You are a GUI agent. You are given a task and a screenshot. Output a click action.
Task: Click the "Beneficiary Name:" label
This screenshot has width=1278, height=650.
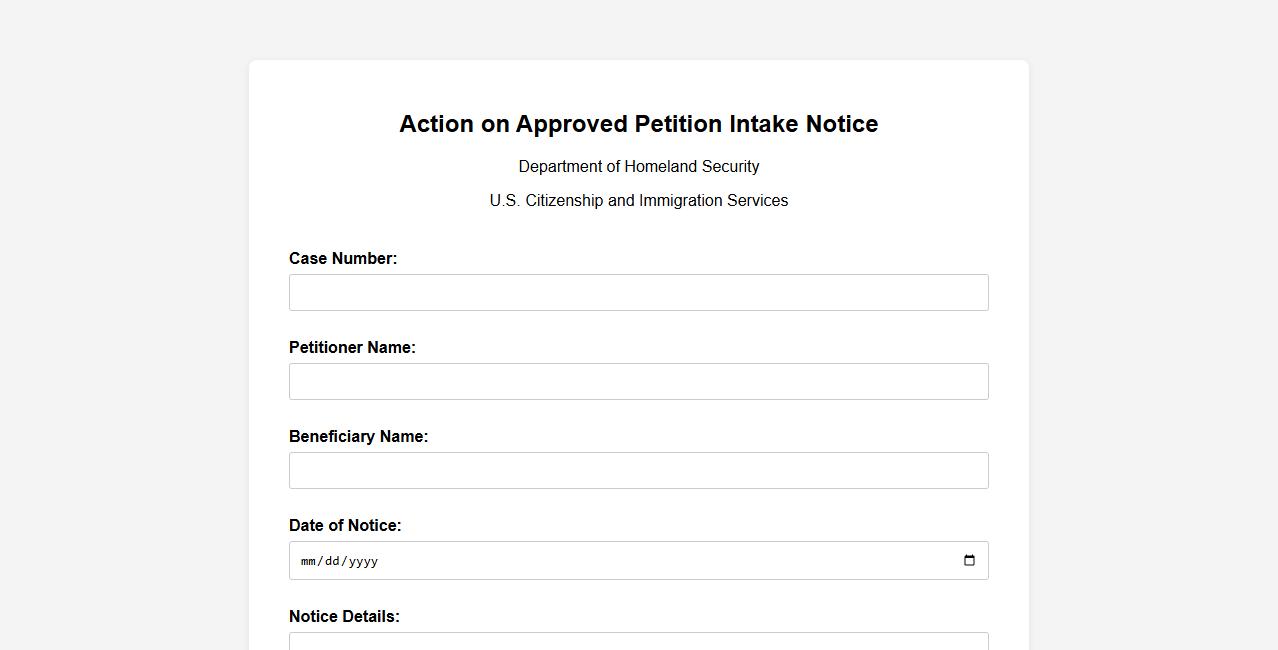coord(358,437)
